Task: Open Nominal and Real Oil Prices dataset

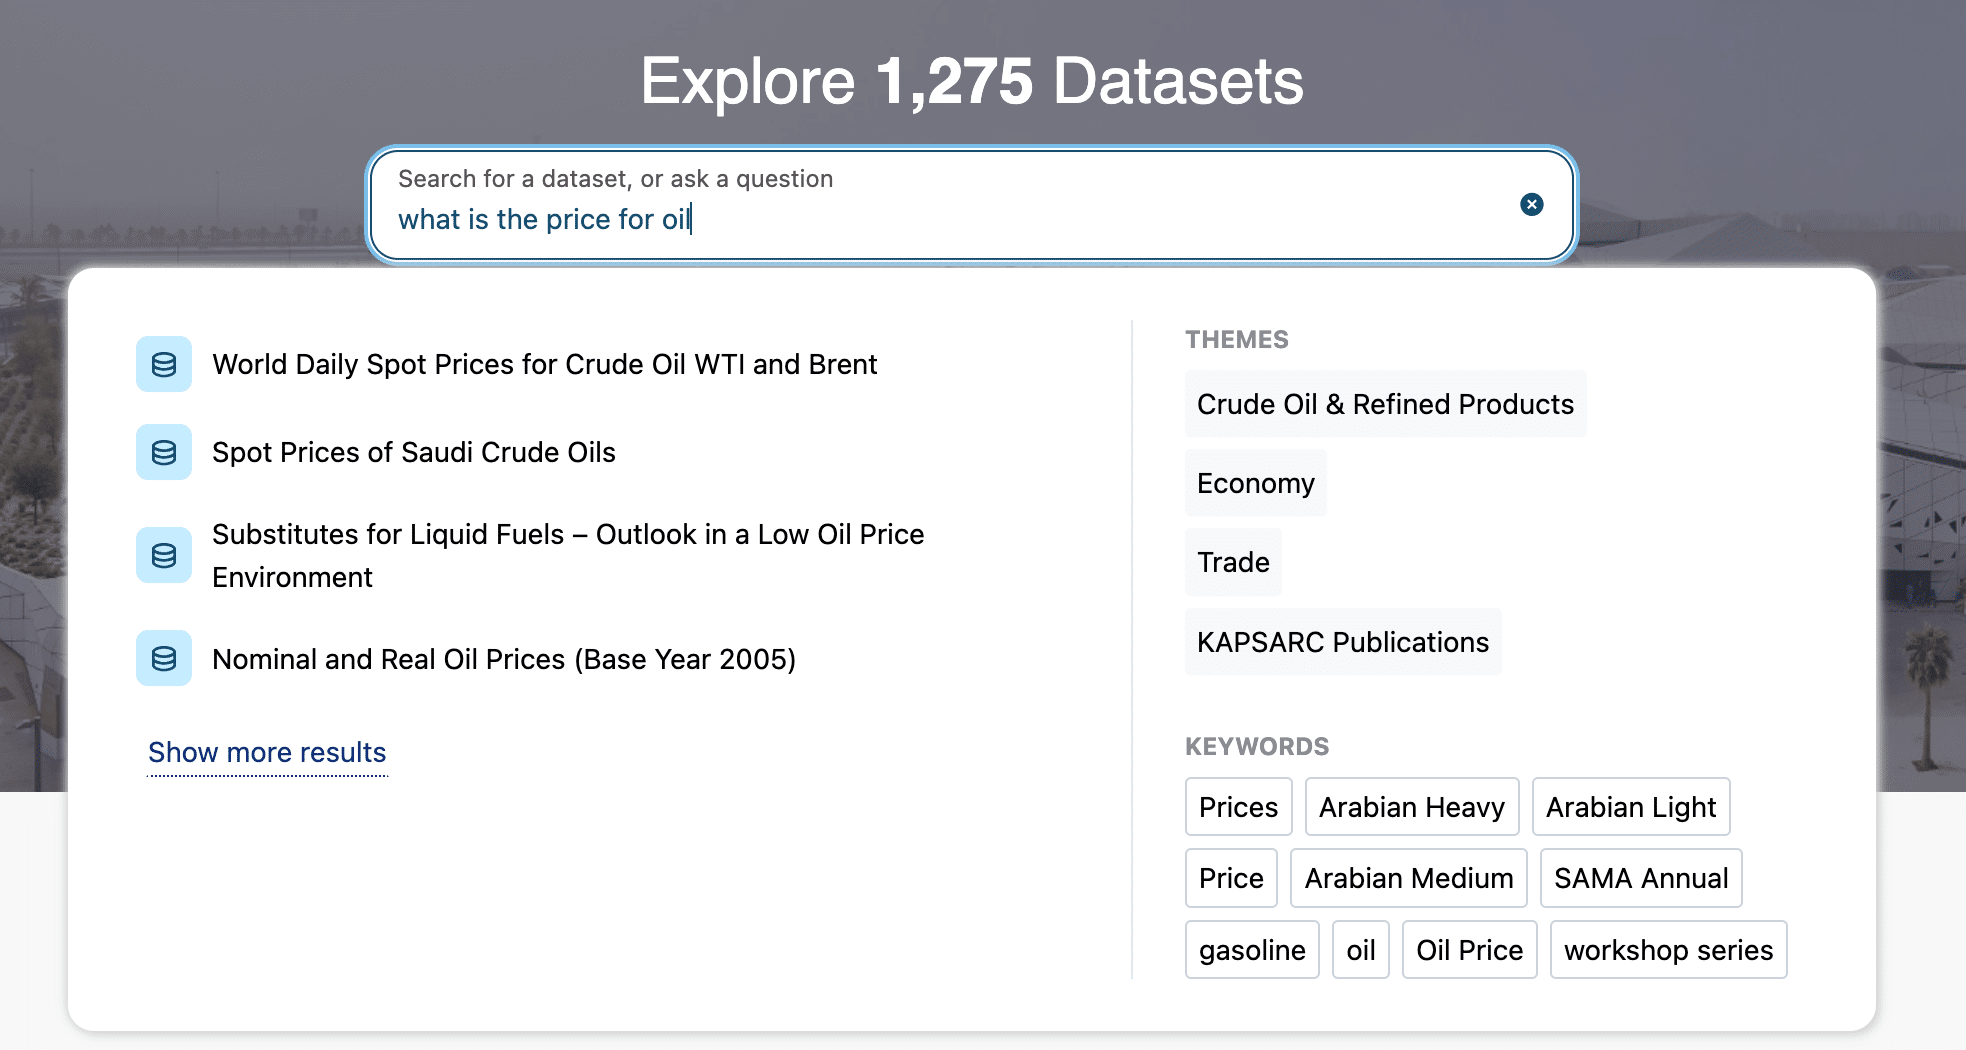Action: (503, 660)
